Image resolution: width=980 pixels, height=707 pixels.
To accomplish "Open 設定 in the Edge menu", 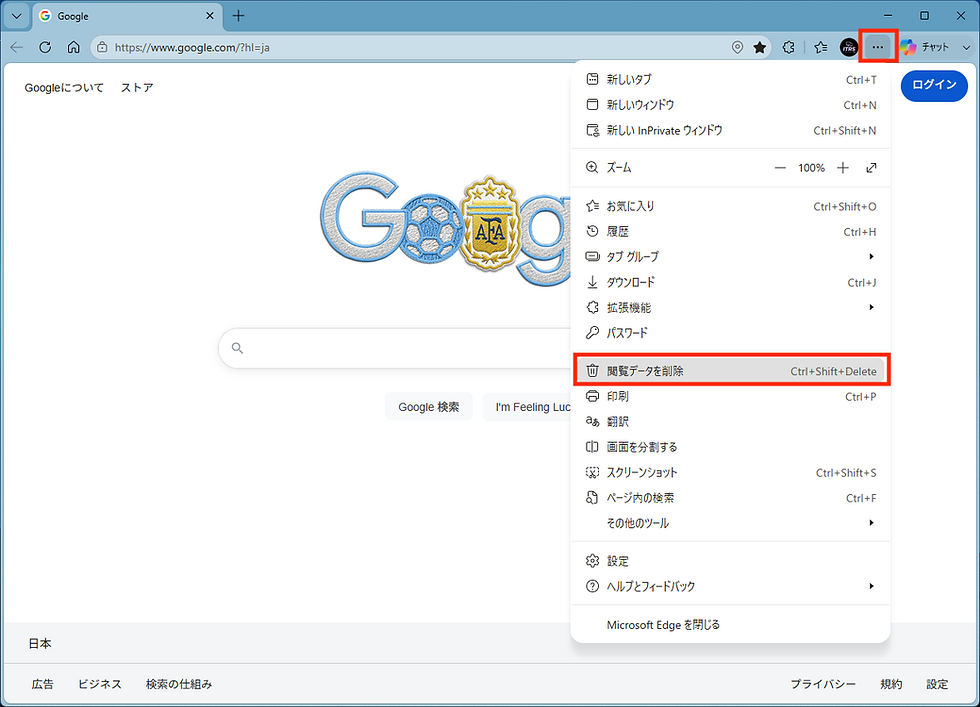I will [730, 561].
